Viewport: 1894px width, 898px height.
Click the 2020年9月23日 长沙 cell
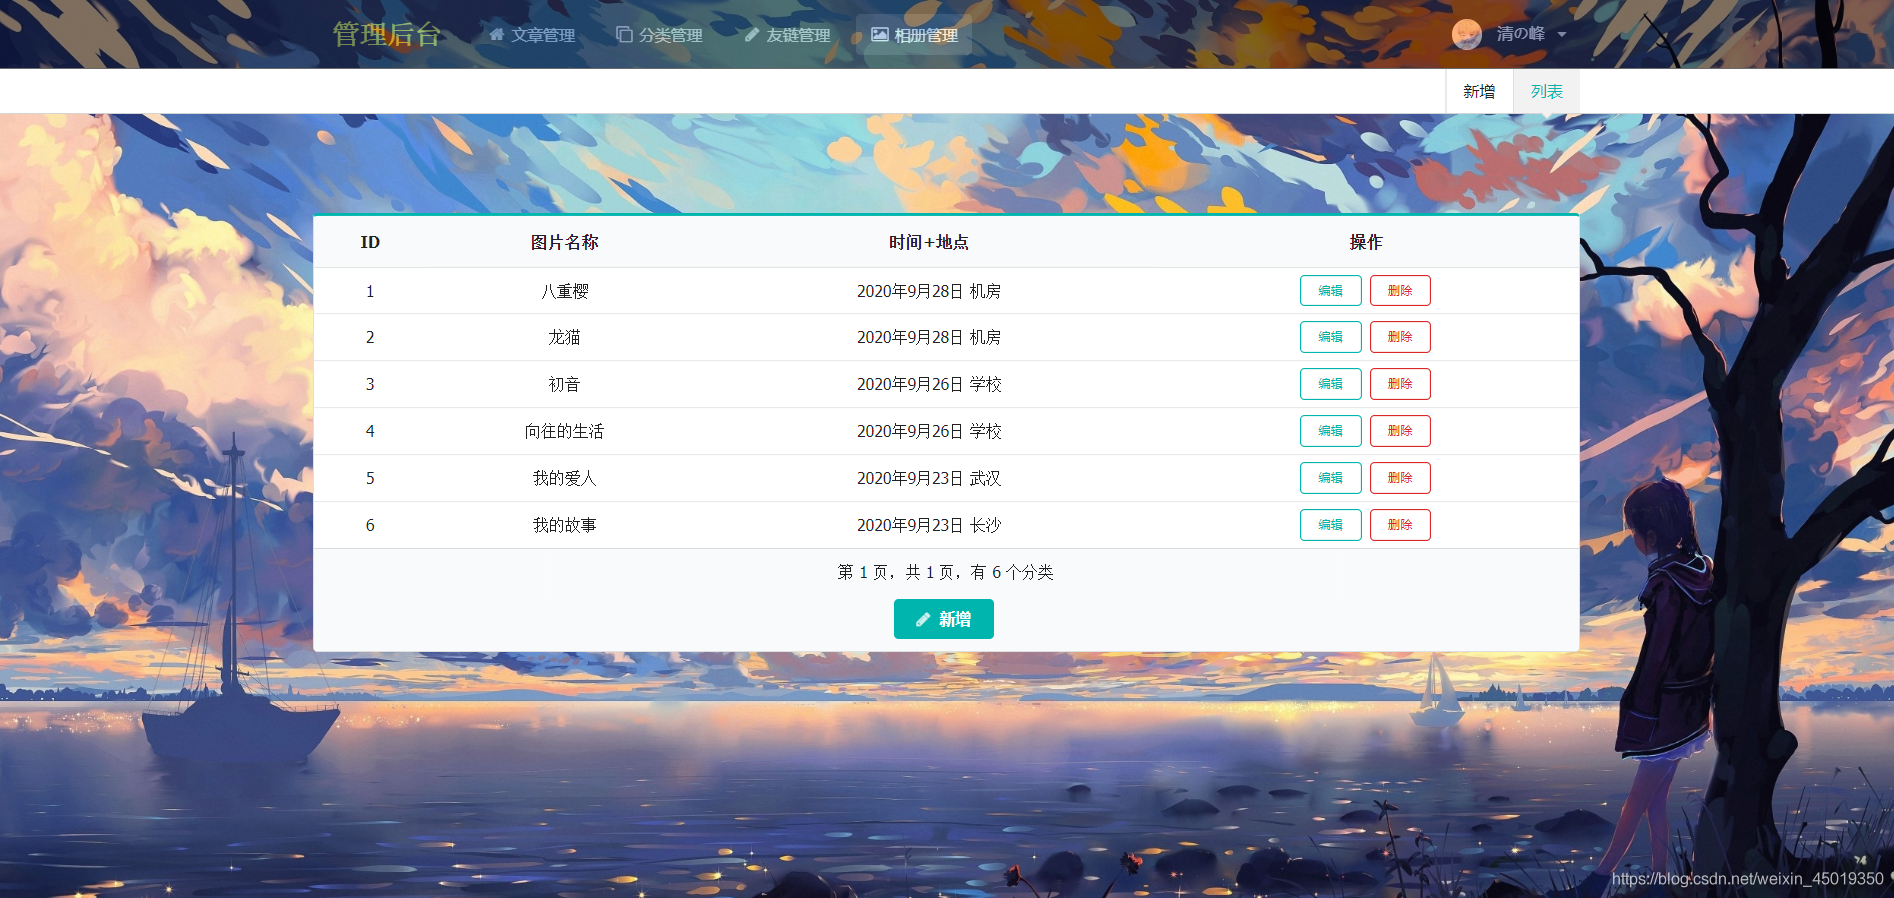coord(929,525)
